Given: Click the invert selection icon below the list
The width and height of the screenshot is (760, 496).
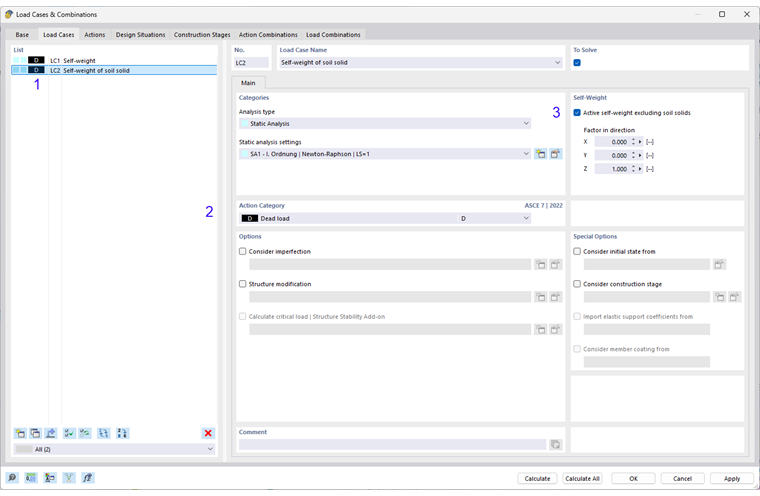Looking at the screenshot, I should [x=85, y=433].
